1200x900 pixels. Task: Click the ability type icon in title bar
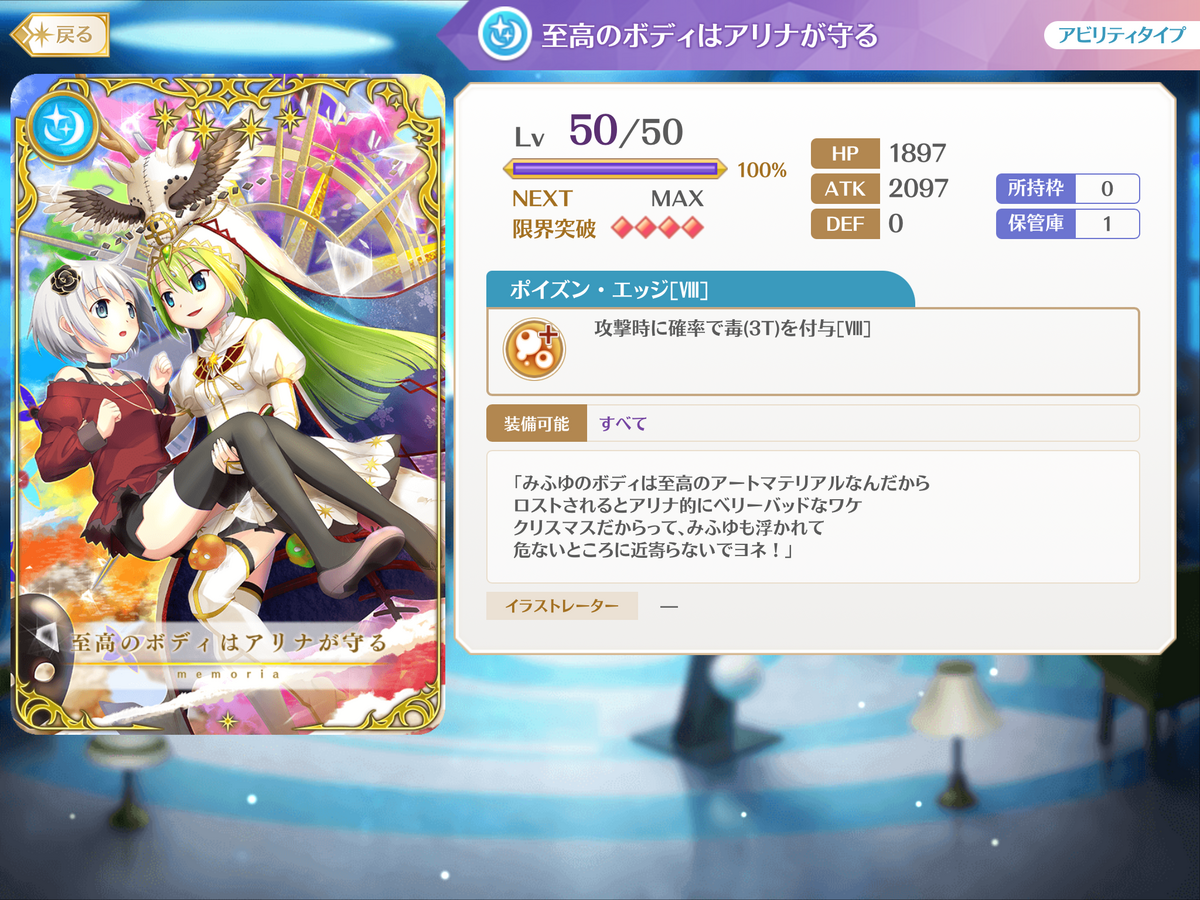505,36
